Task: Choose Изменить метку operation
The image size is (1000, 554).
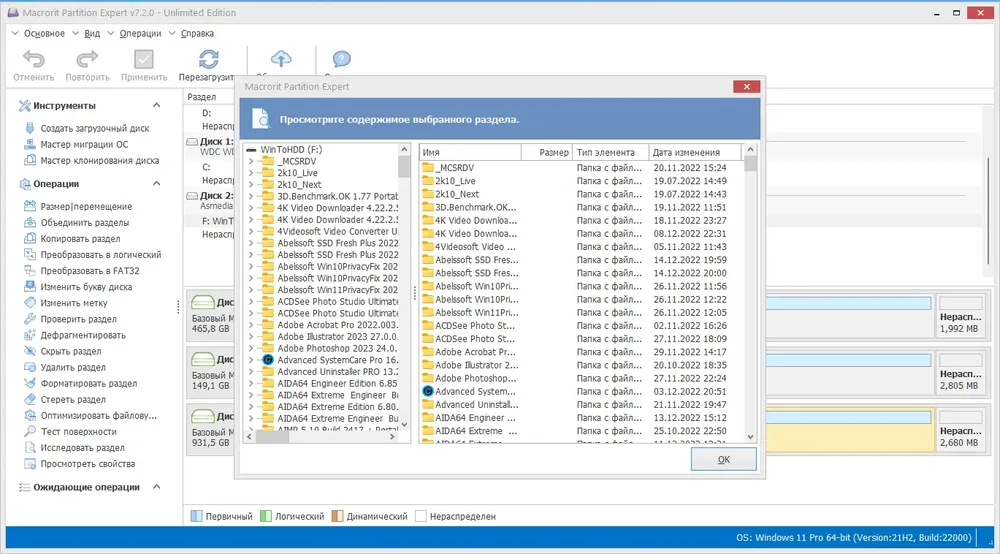Action: coord(74,303)
